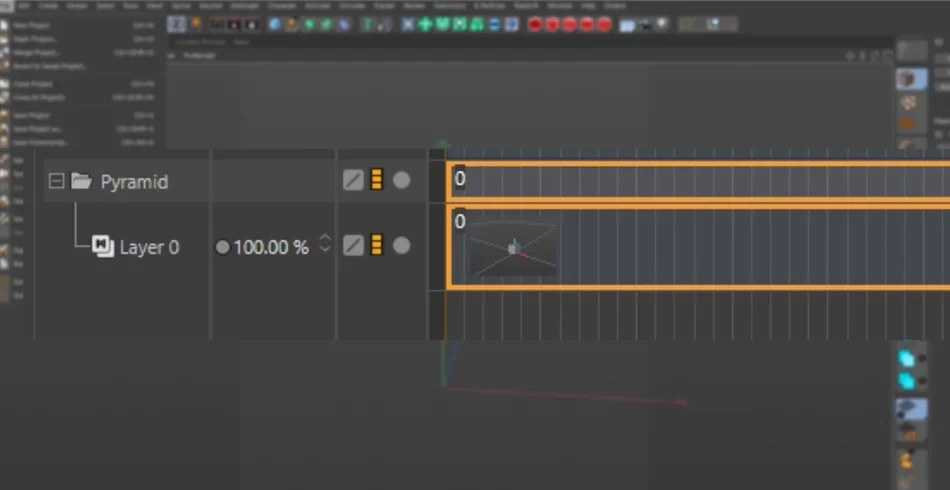Choose Save Incremental... from File menu
Screen dimensions: 950x490
tap(40, 142)
